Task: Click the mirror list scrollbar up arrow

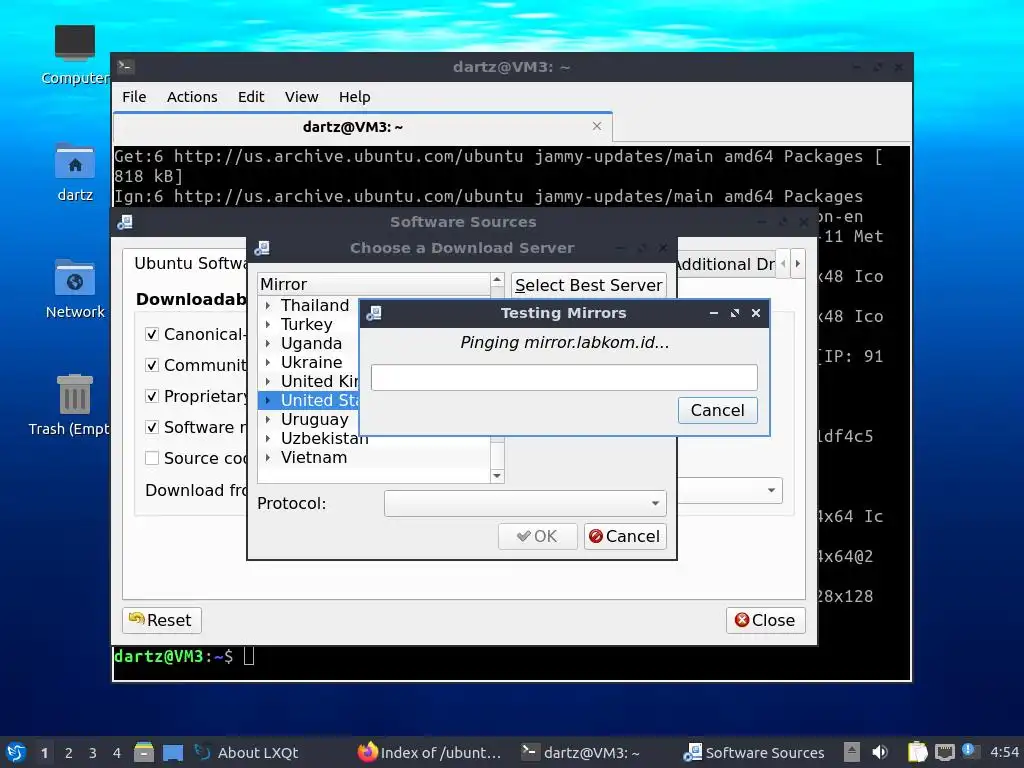Action: pos(497,280)
